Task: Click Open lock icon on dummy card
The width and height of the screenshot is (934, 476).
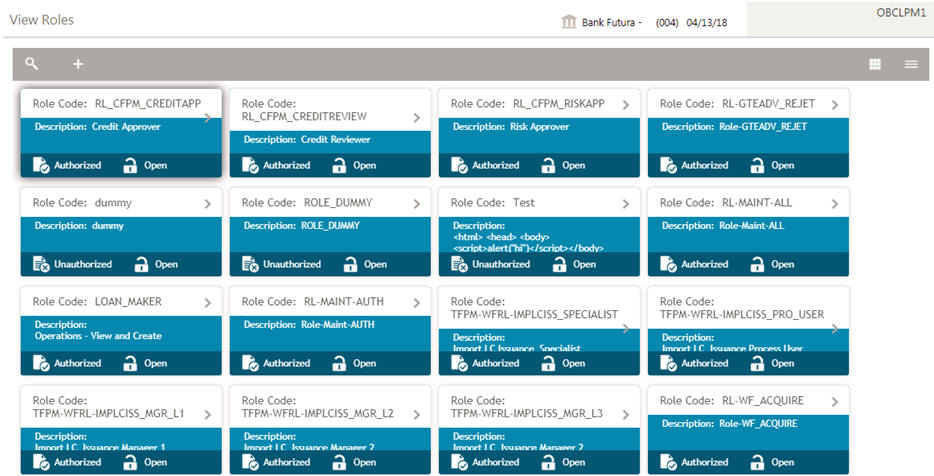Action: coord(141,264)
